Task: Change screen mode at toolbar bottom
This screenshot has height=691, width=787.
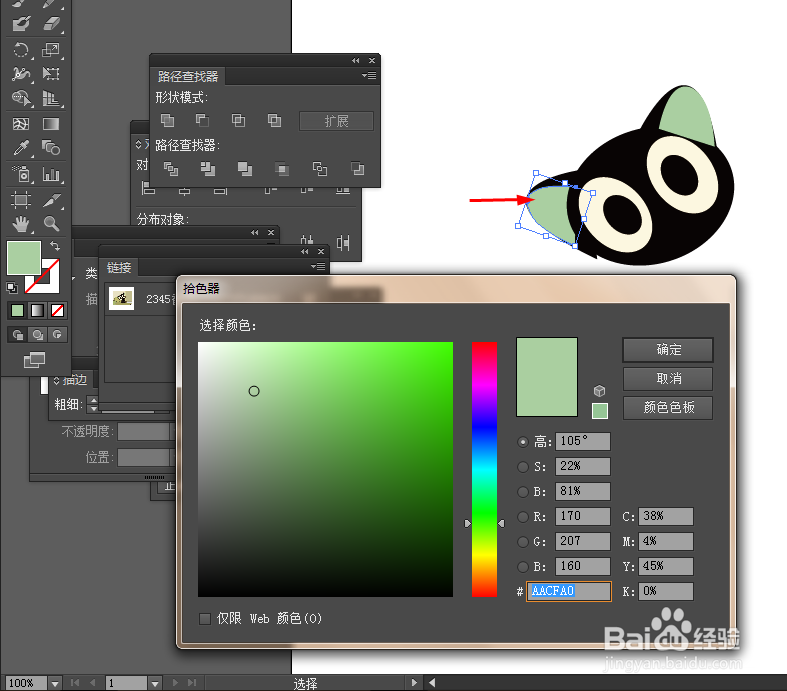Action: coord(34,359)
